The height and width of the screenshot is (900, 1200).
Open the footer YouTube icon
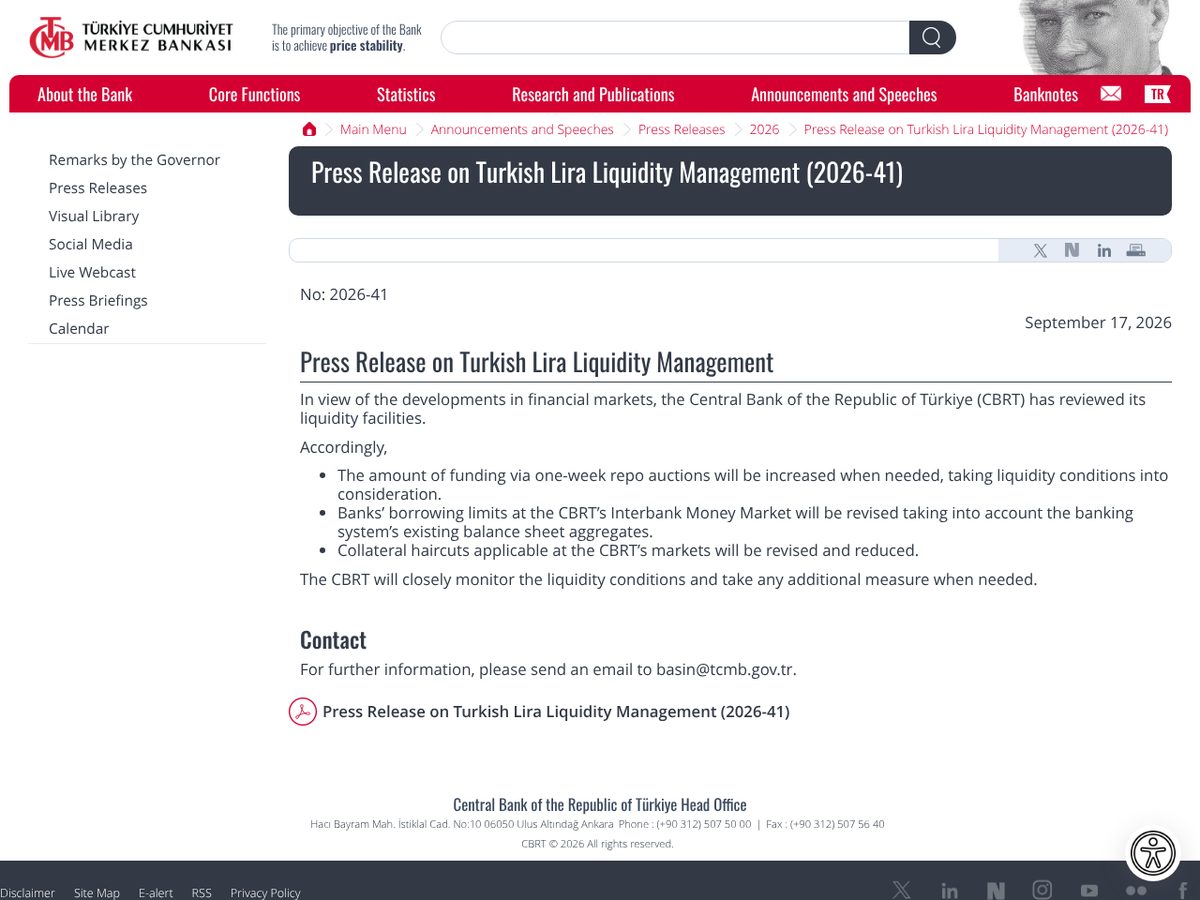coord(1089,890)
